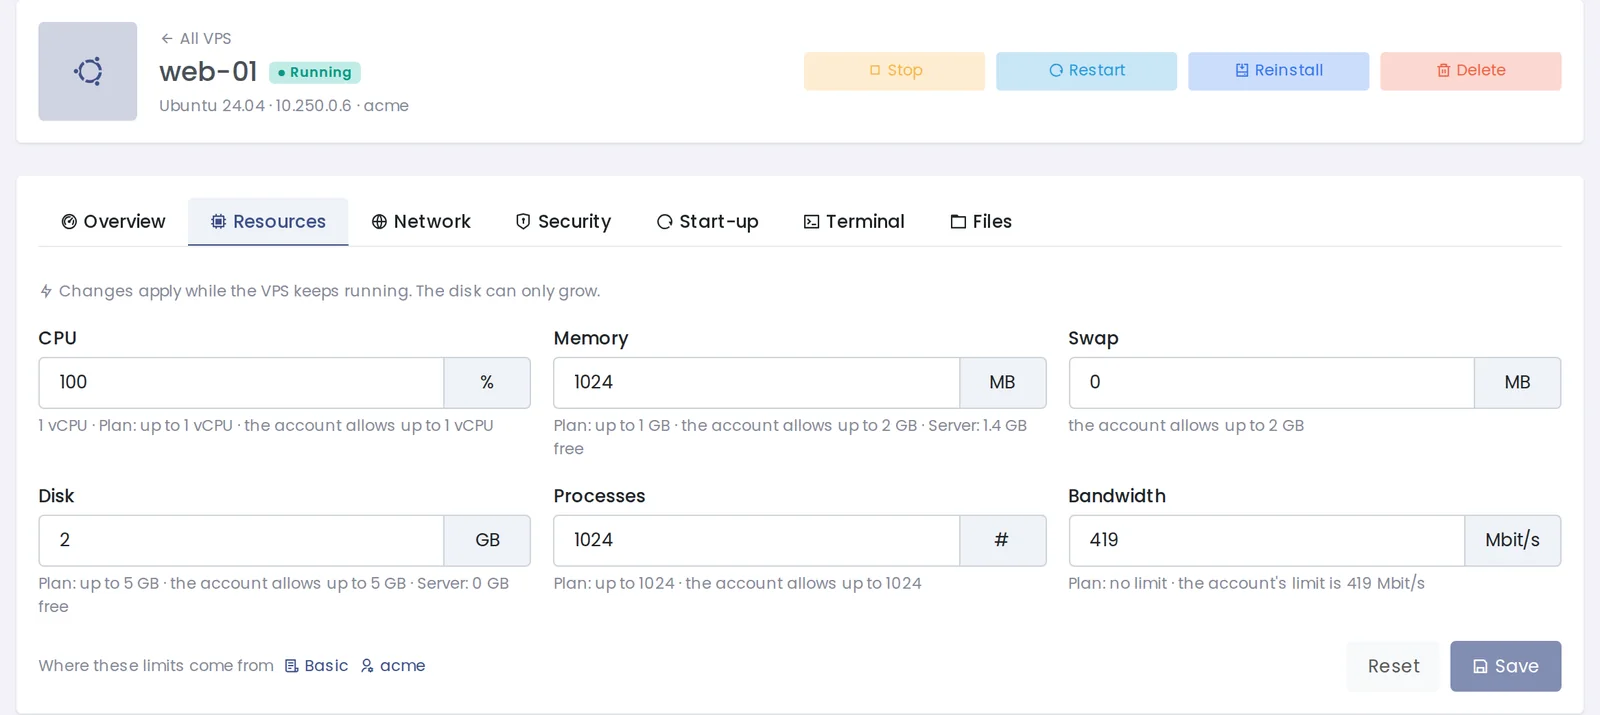Click the Disk GB input field
1600x715 pixels.
[x=241, y=540]
